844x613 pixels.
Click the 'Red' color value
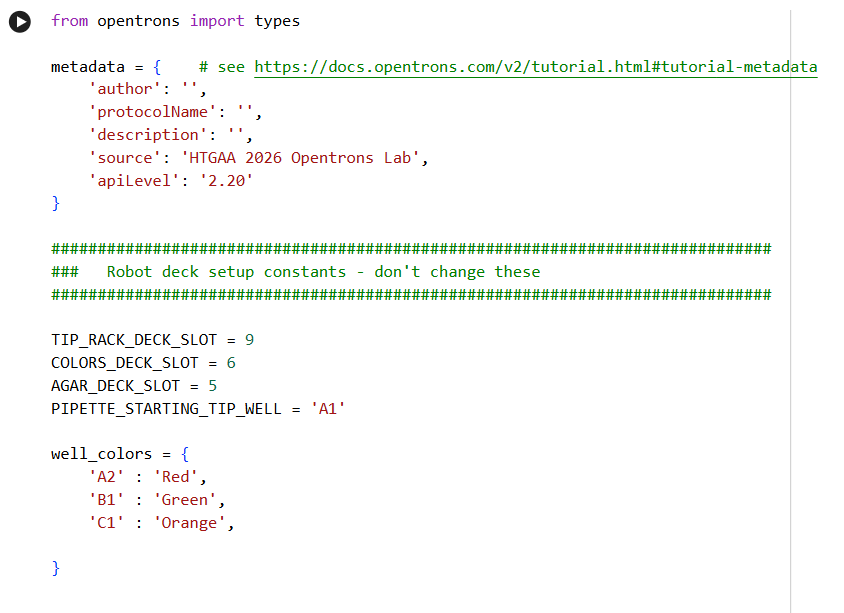(179, 477)
